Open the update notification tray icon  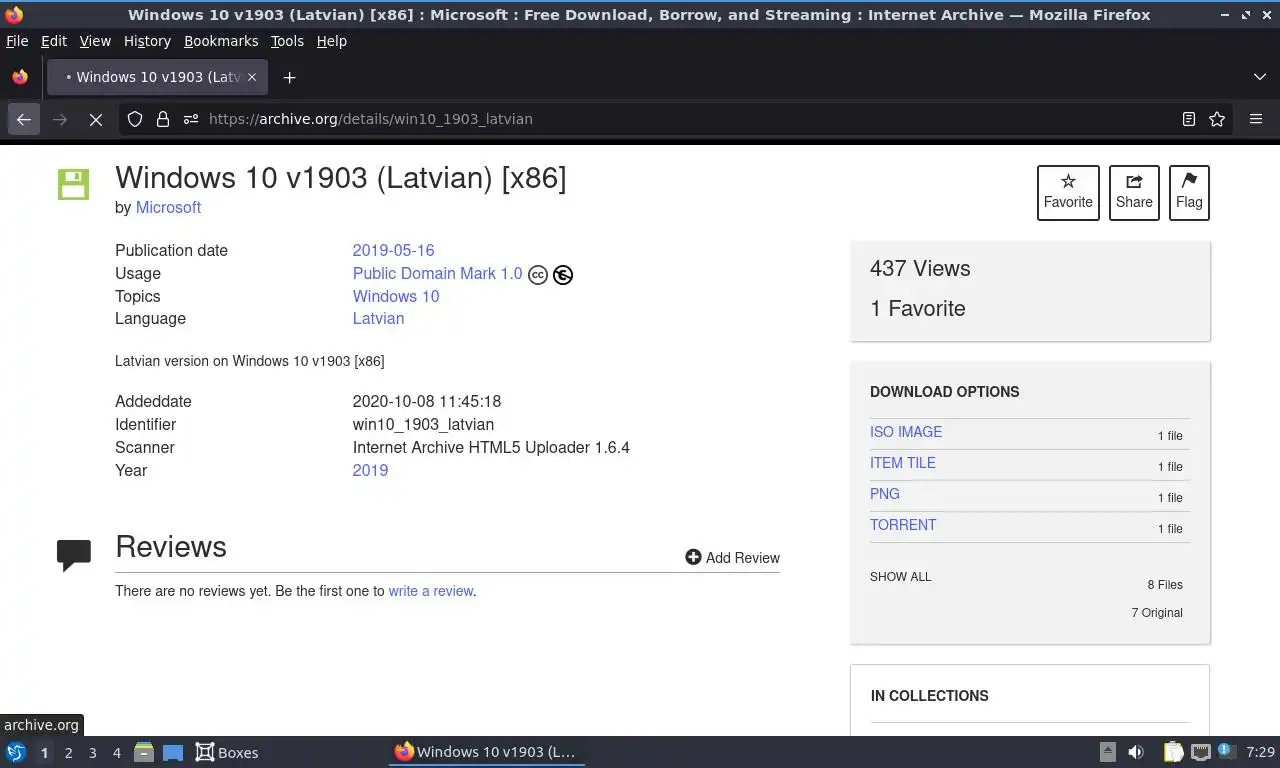tap(1226, 752)
